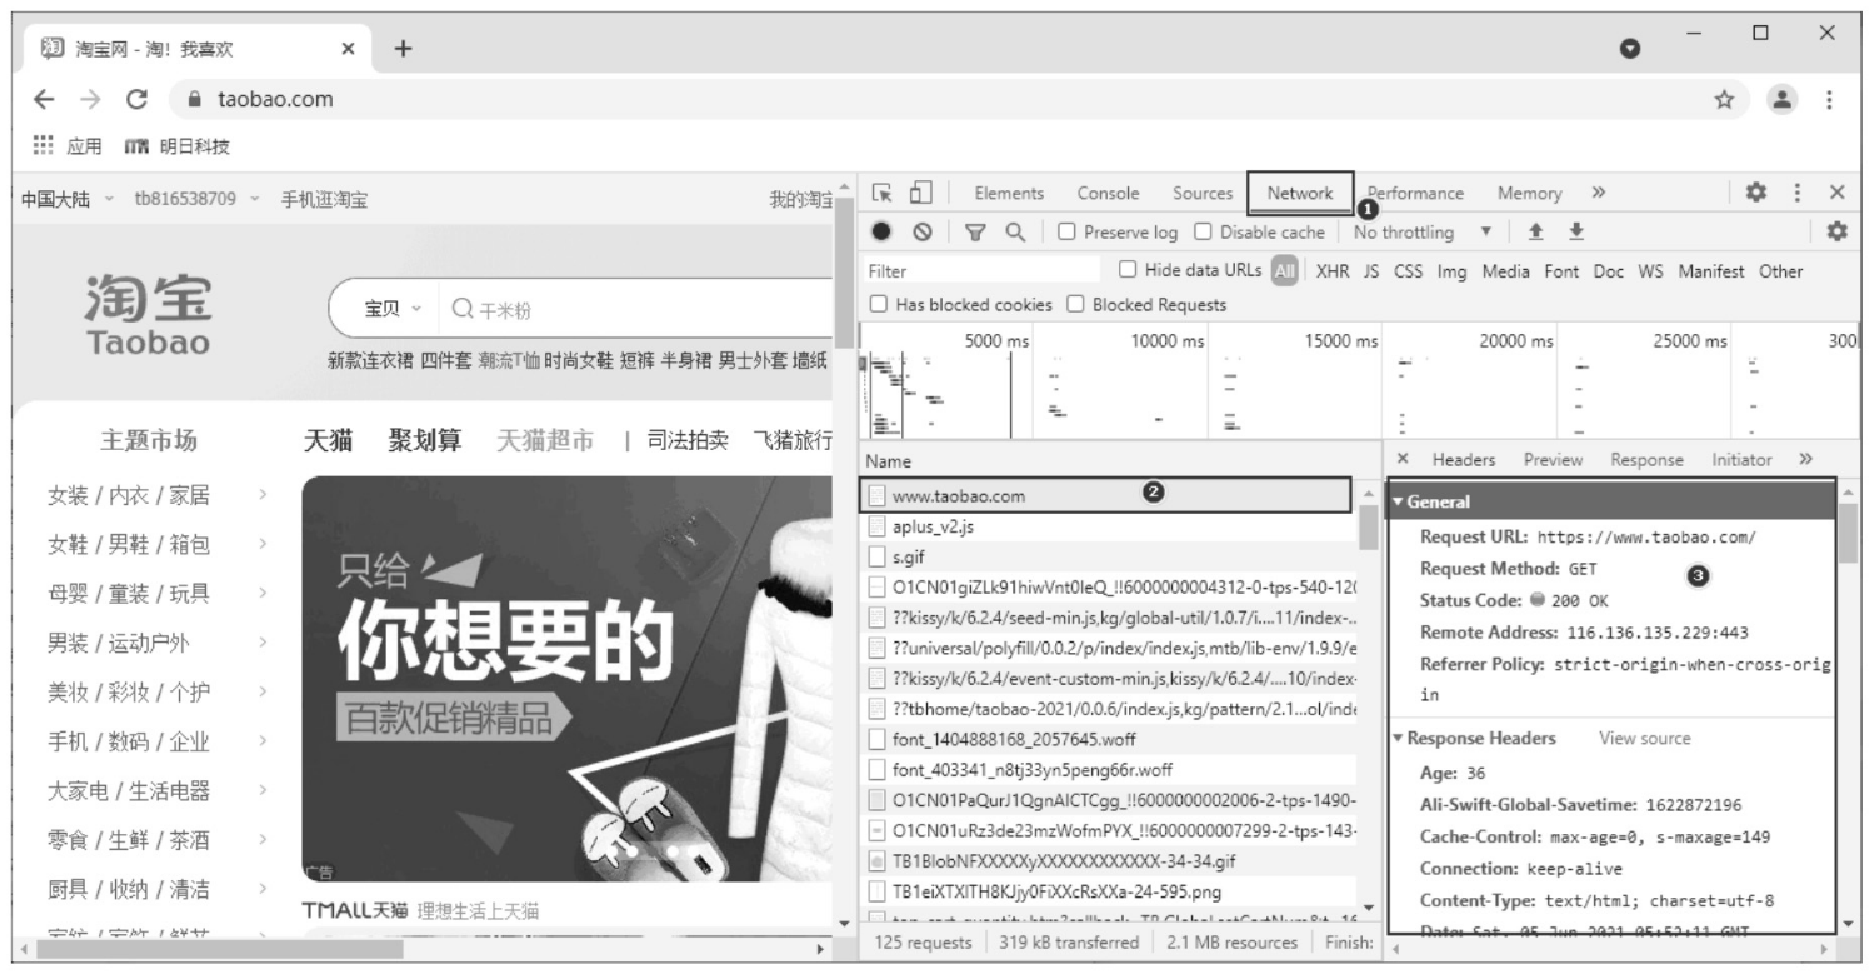The width and height of the screenshot is (1873, 973).
Task: Clear the network log
Action: [922, 232]
